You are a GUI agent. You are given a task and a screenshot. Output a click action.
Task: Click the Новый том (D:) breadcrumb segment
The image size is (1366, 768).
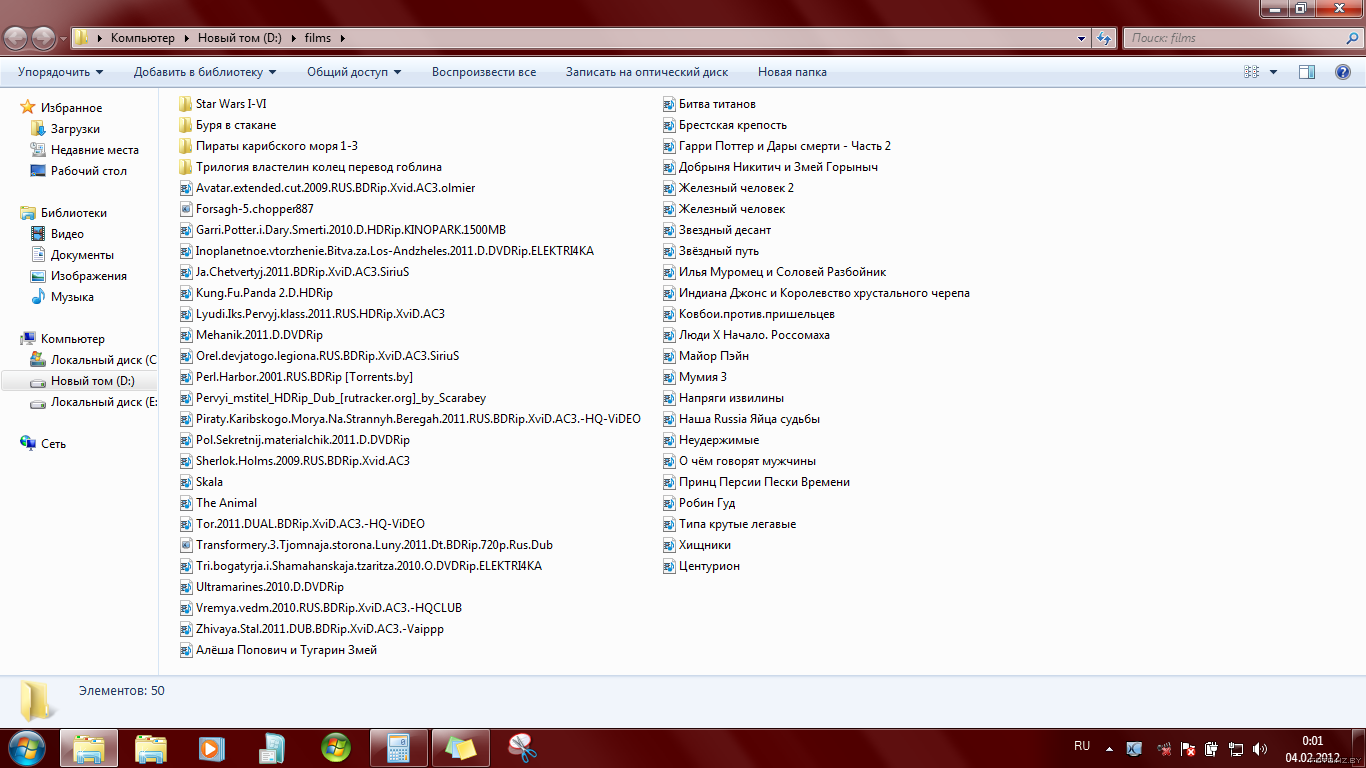pyautogui.click(x=240, y=38)
